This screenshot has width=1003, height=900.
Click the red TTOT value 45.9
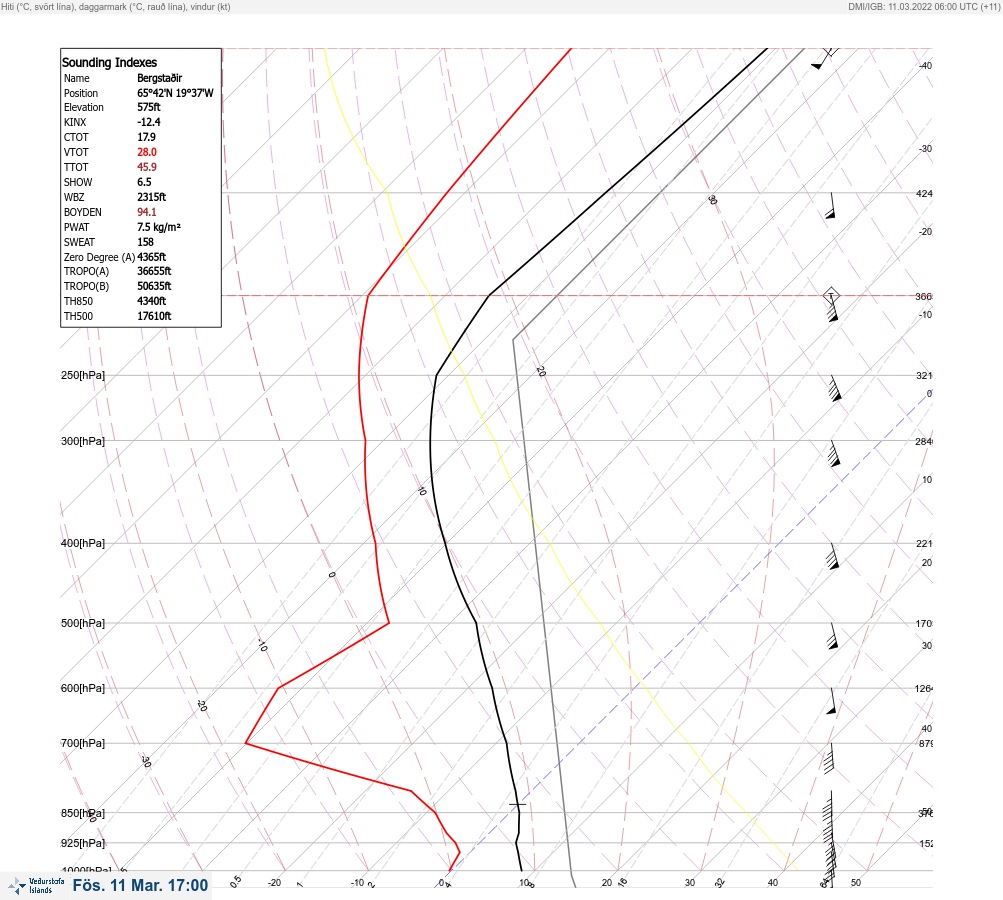tap(147, 167)
